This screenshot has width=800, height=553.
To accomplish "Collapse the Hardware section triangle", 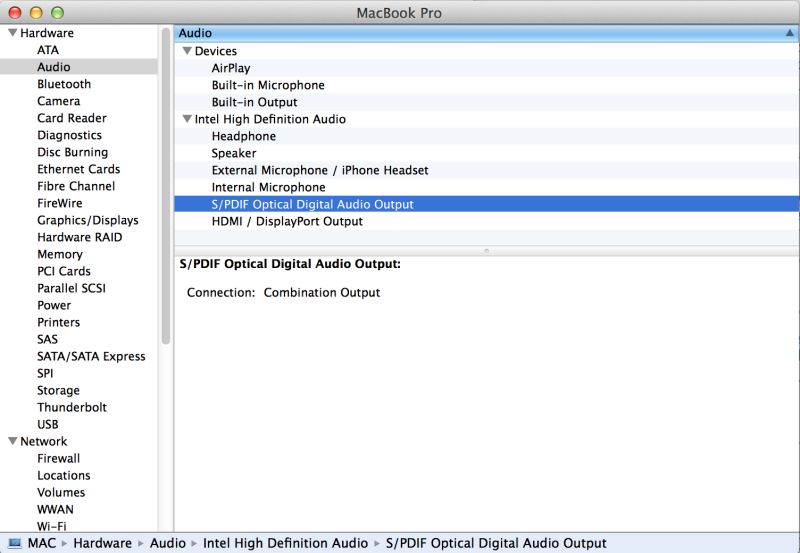I will click(x=13, y=33).
